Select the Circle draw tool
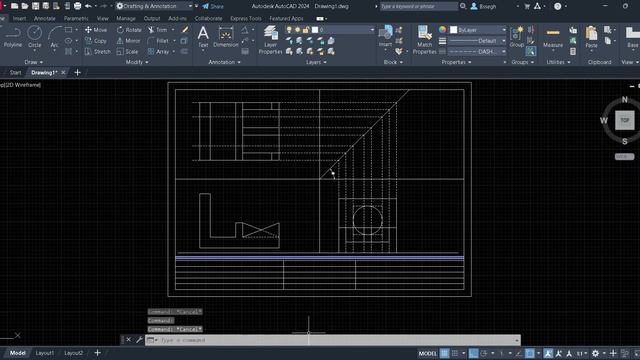The height and width of the screenshot is (360, 640). click(35, 37)
